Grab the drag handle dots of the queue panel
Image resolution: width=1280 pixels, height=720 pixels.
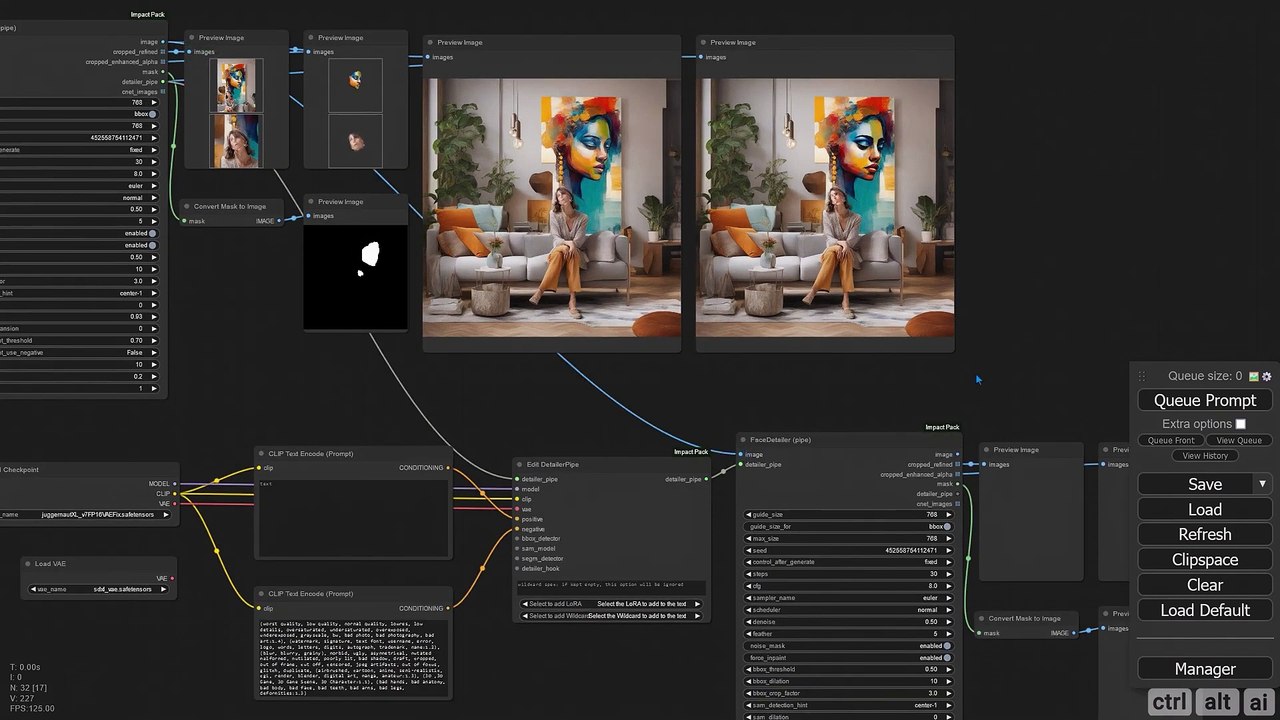click(1142, 376)
